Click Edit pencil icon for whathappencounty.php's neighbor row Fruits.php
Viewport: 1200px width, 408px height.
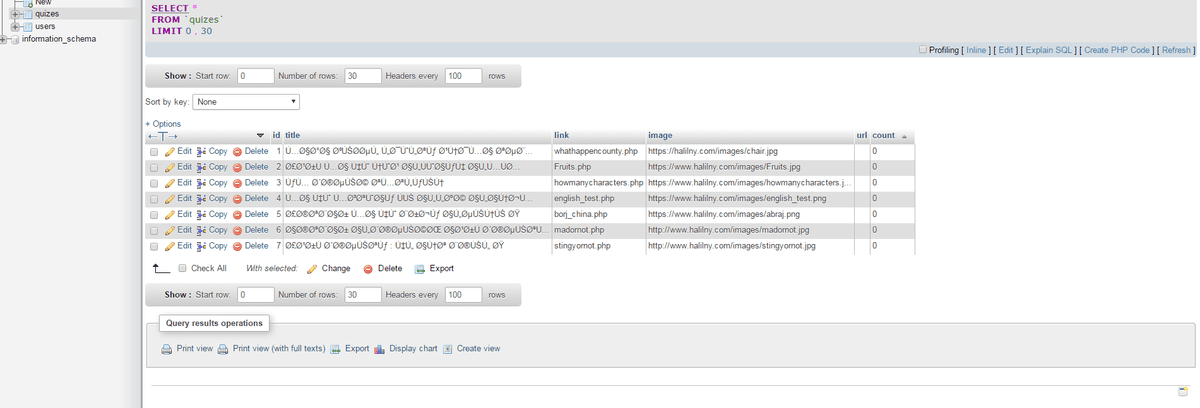(x=170, y=167)
